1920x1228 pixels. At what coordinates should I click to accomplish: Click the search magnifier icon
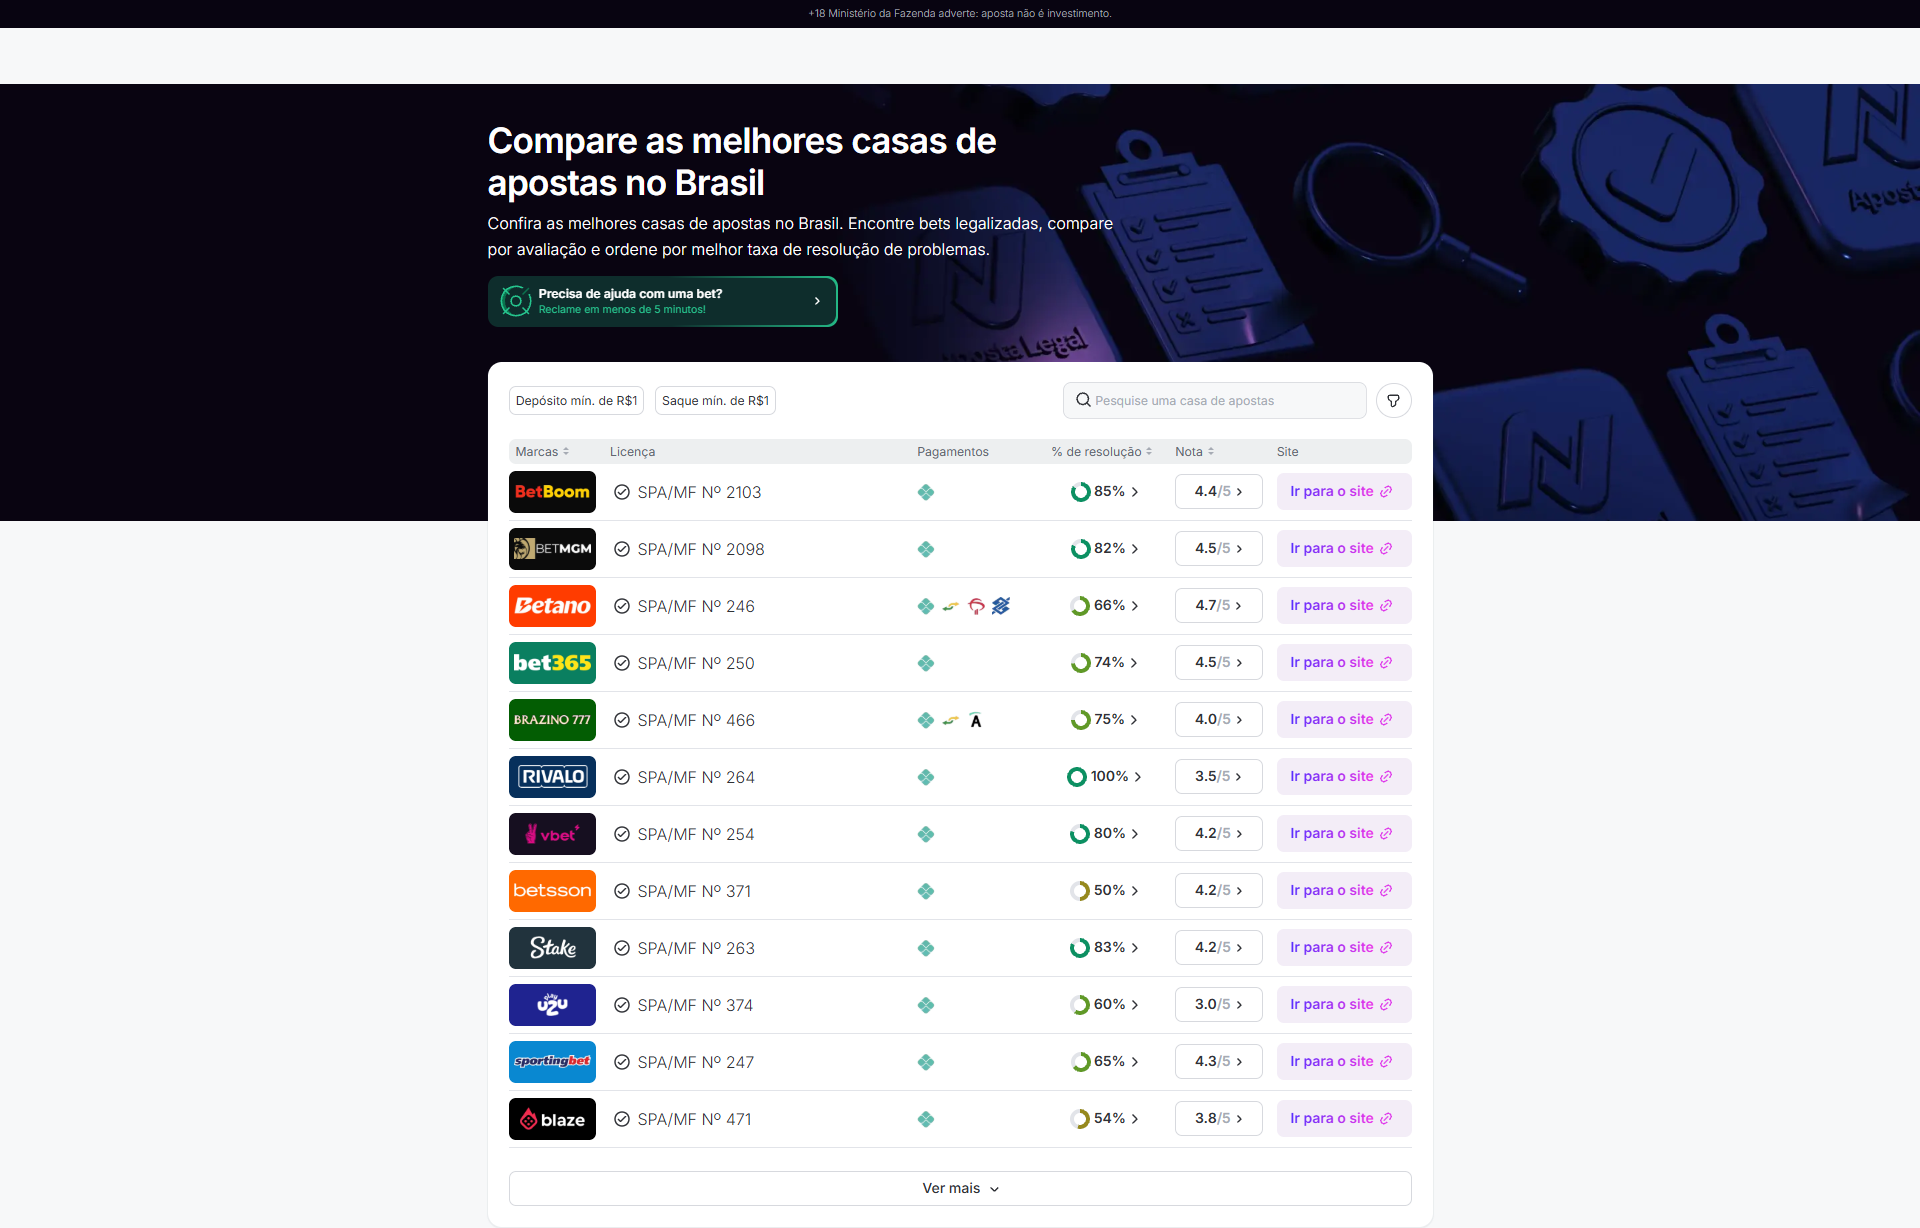coord(1083,400)
